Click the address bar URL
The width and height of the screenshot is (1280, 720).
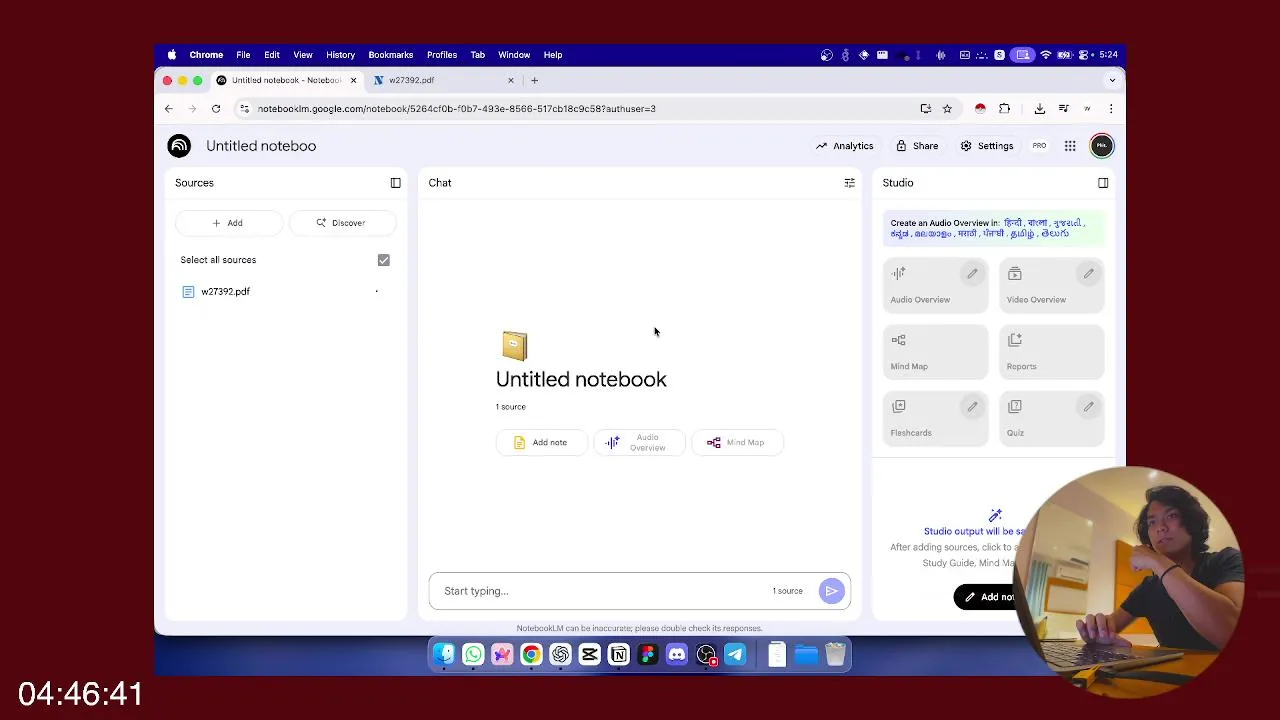[456, 109]
